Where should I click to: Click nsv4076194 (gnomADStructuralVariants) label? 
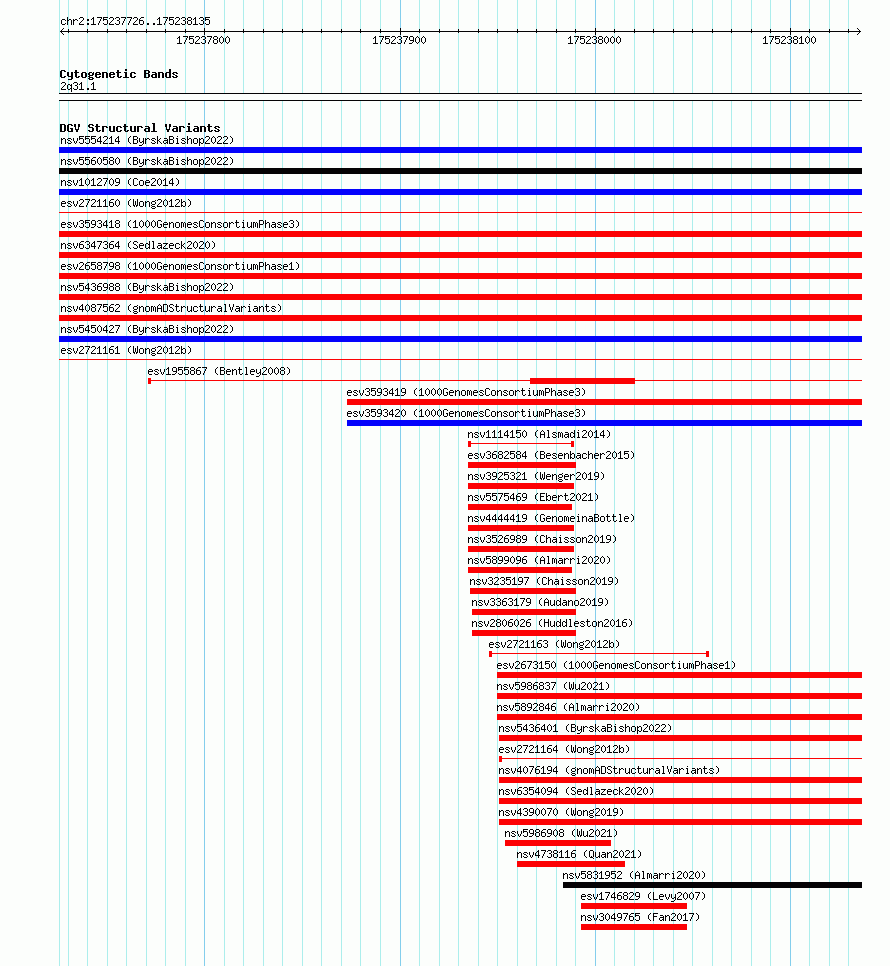(x=609, y=769)
